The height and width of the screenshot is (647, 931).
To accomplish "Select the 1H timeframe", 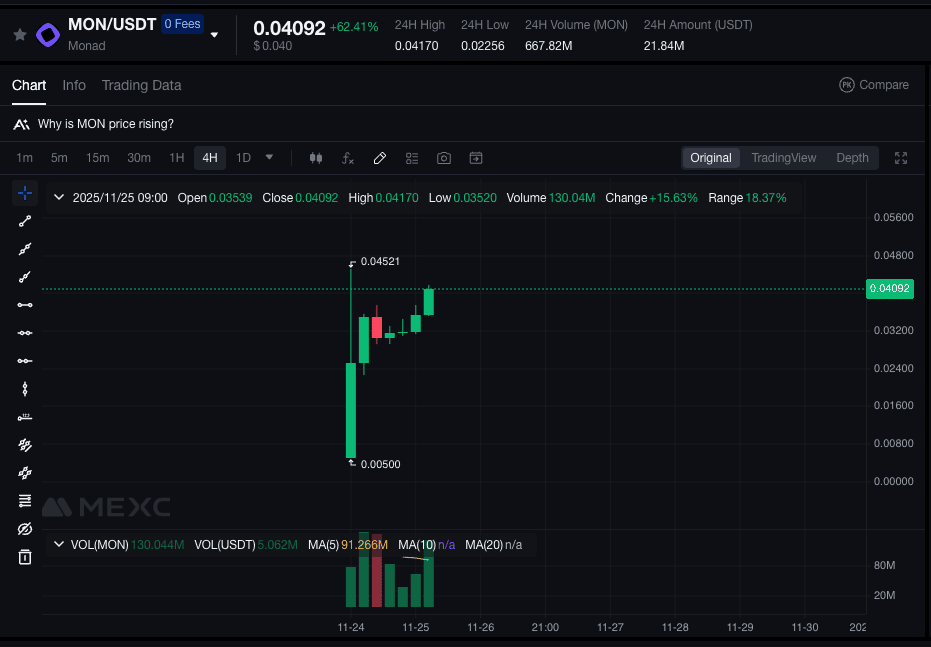I will click(176, 158).
